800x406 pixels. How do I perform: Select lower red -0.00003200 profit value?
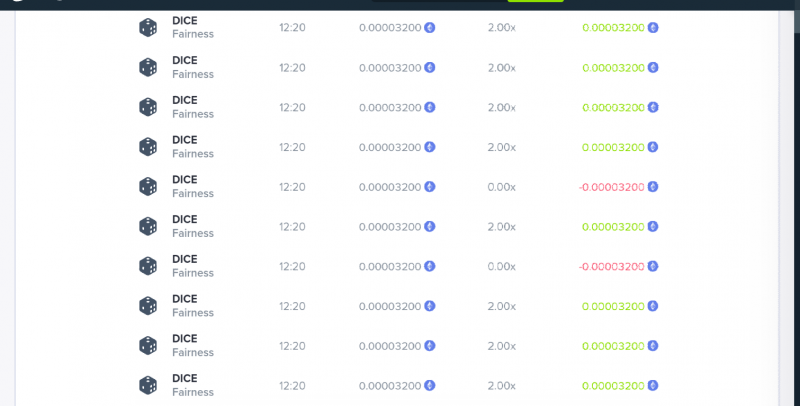612,267
